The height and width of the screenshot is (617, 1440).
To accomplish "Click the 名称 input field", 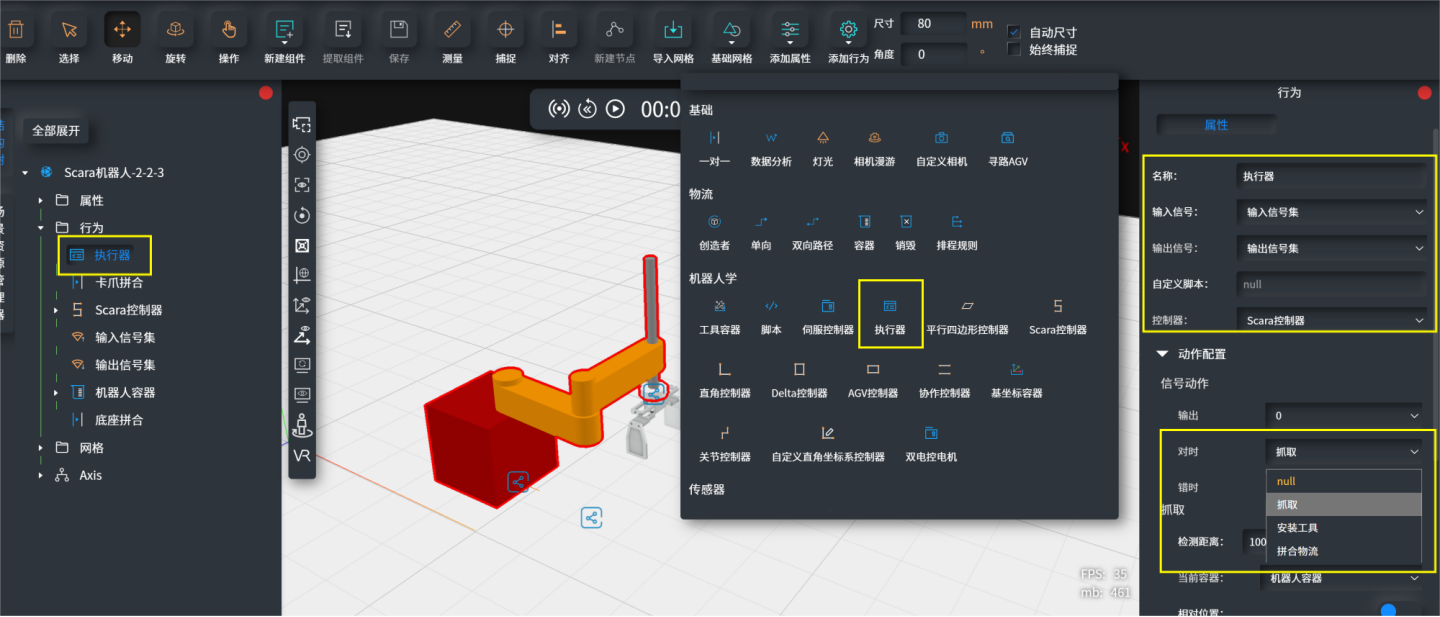I will click(1331, 176).
